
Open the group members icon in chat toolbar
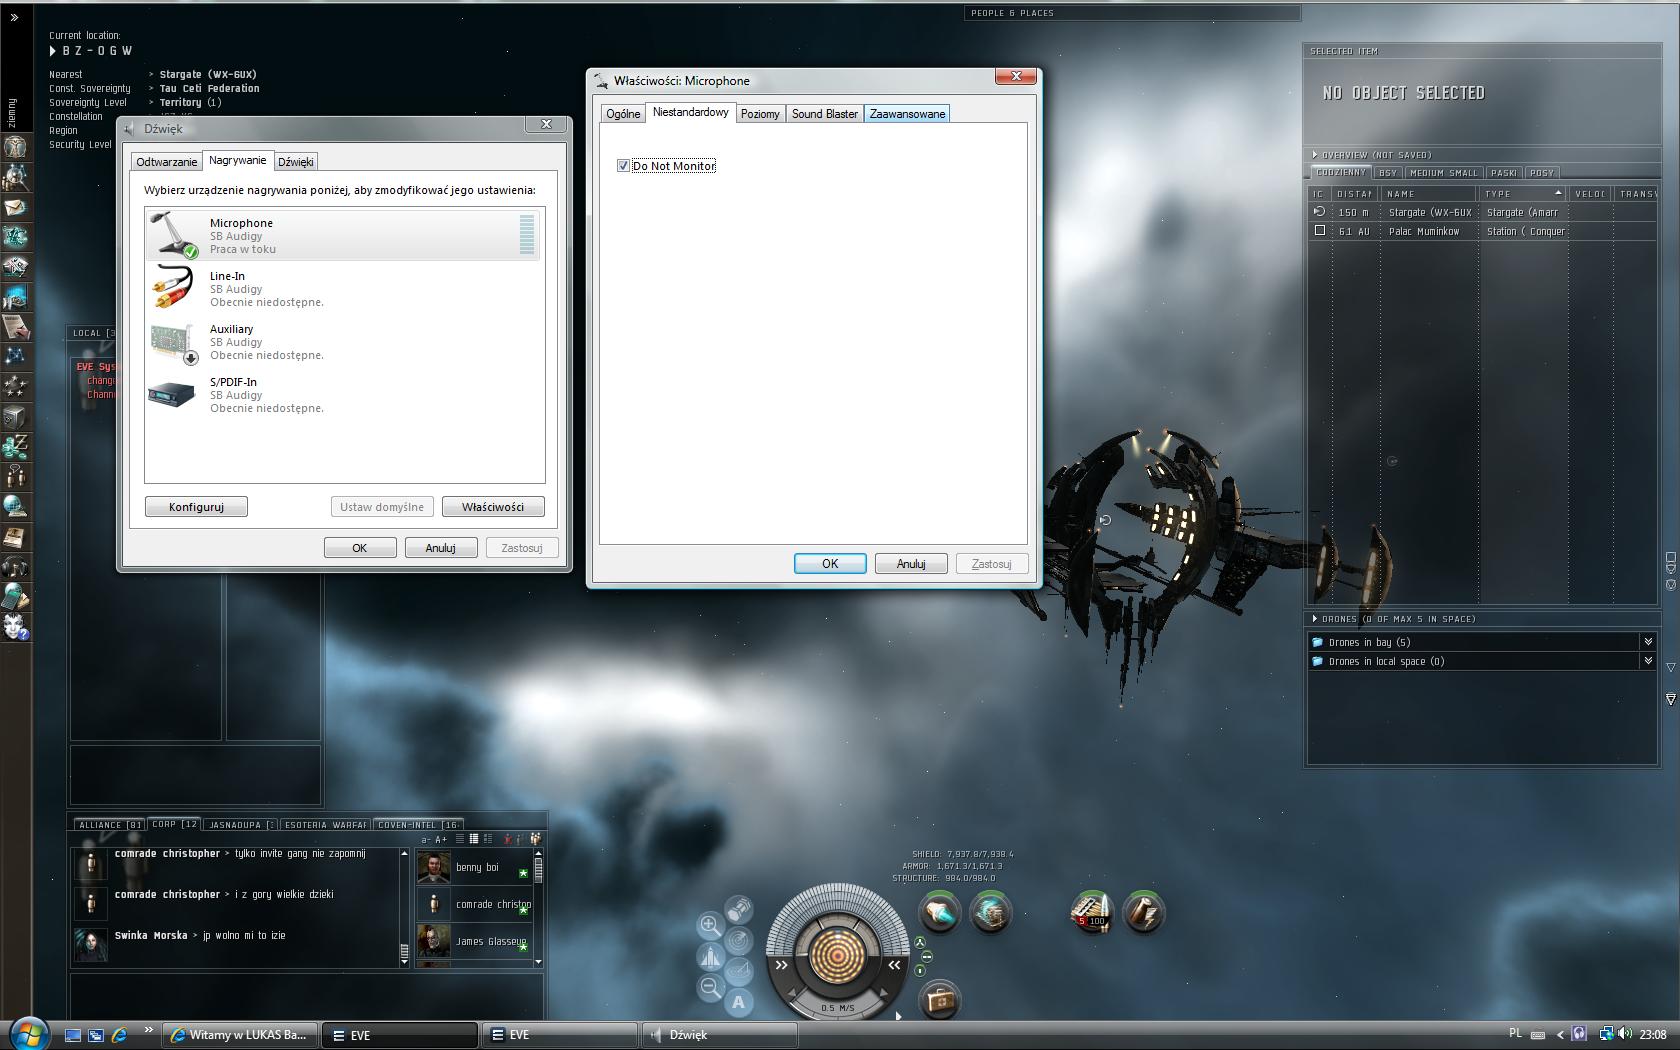pyautogui.click(x=536, y=839)
